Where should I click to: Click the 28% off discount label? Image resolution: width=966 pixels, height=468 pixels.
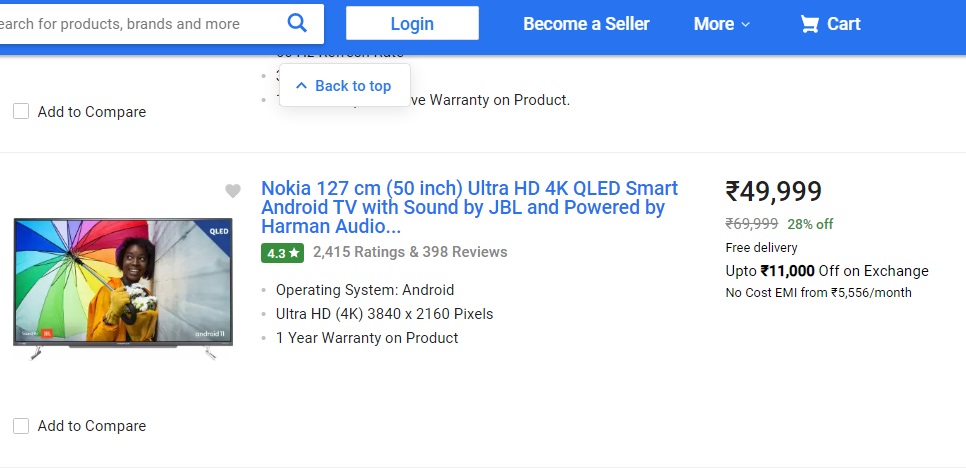point(810,224)
